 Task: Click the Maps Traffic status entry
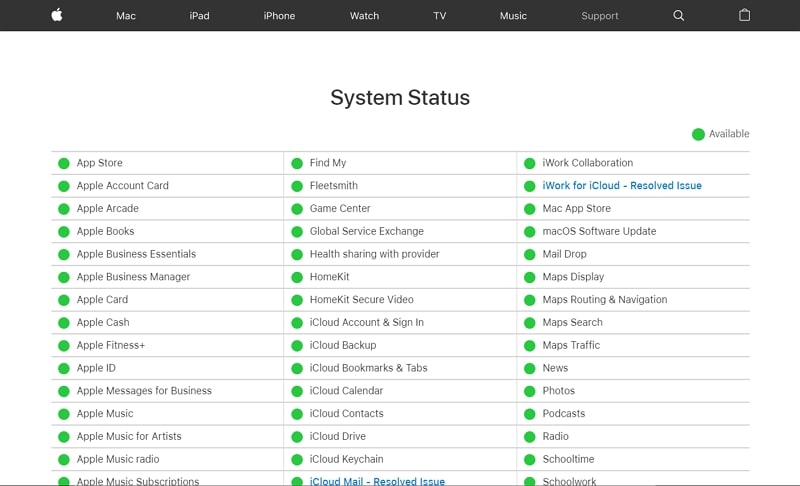coord(571,345)
